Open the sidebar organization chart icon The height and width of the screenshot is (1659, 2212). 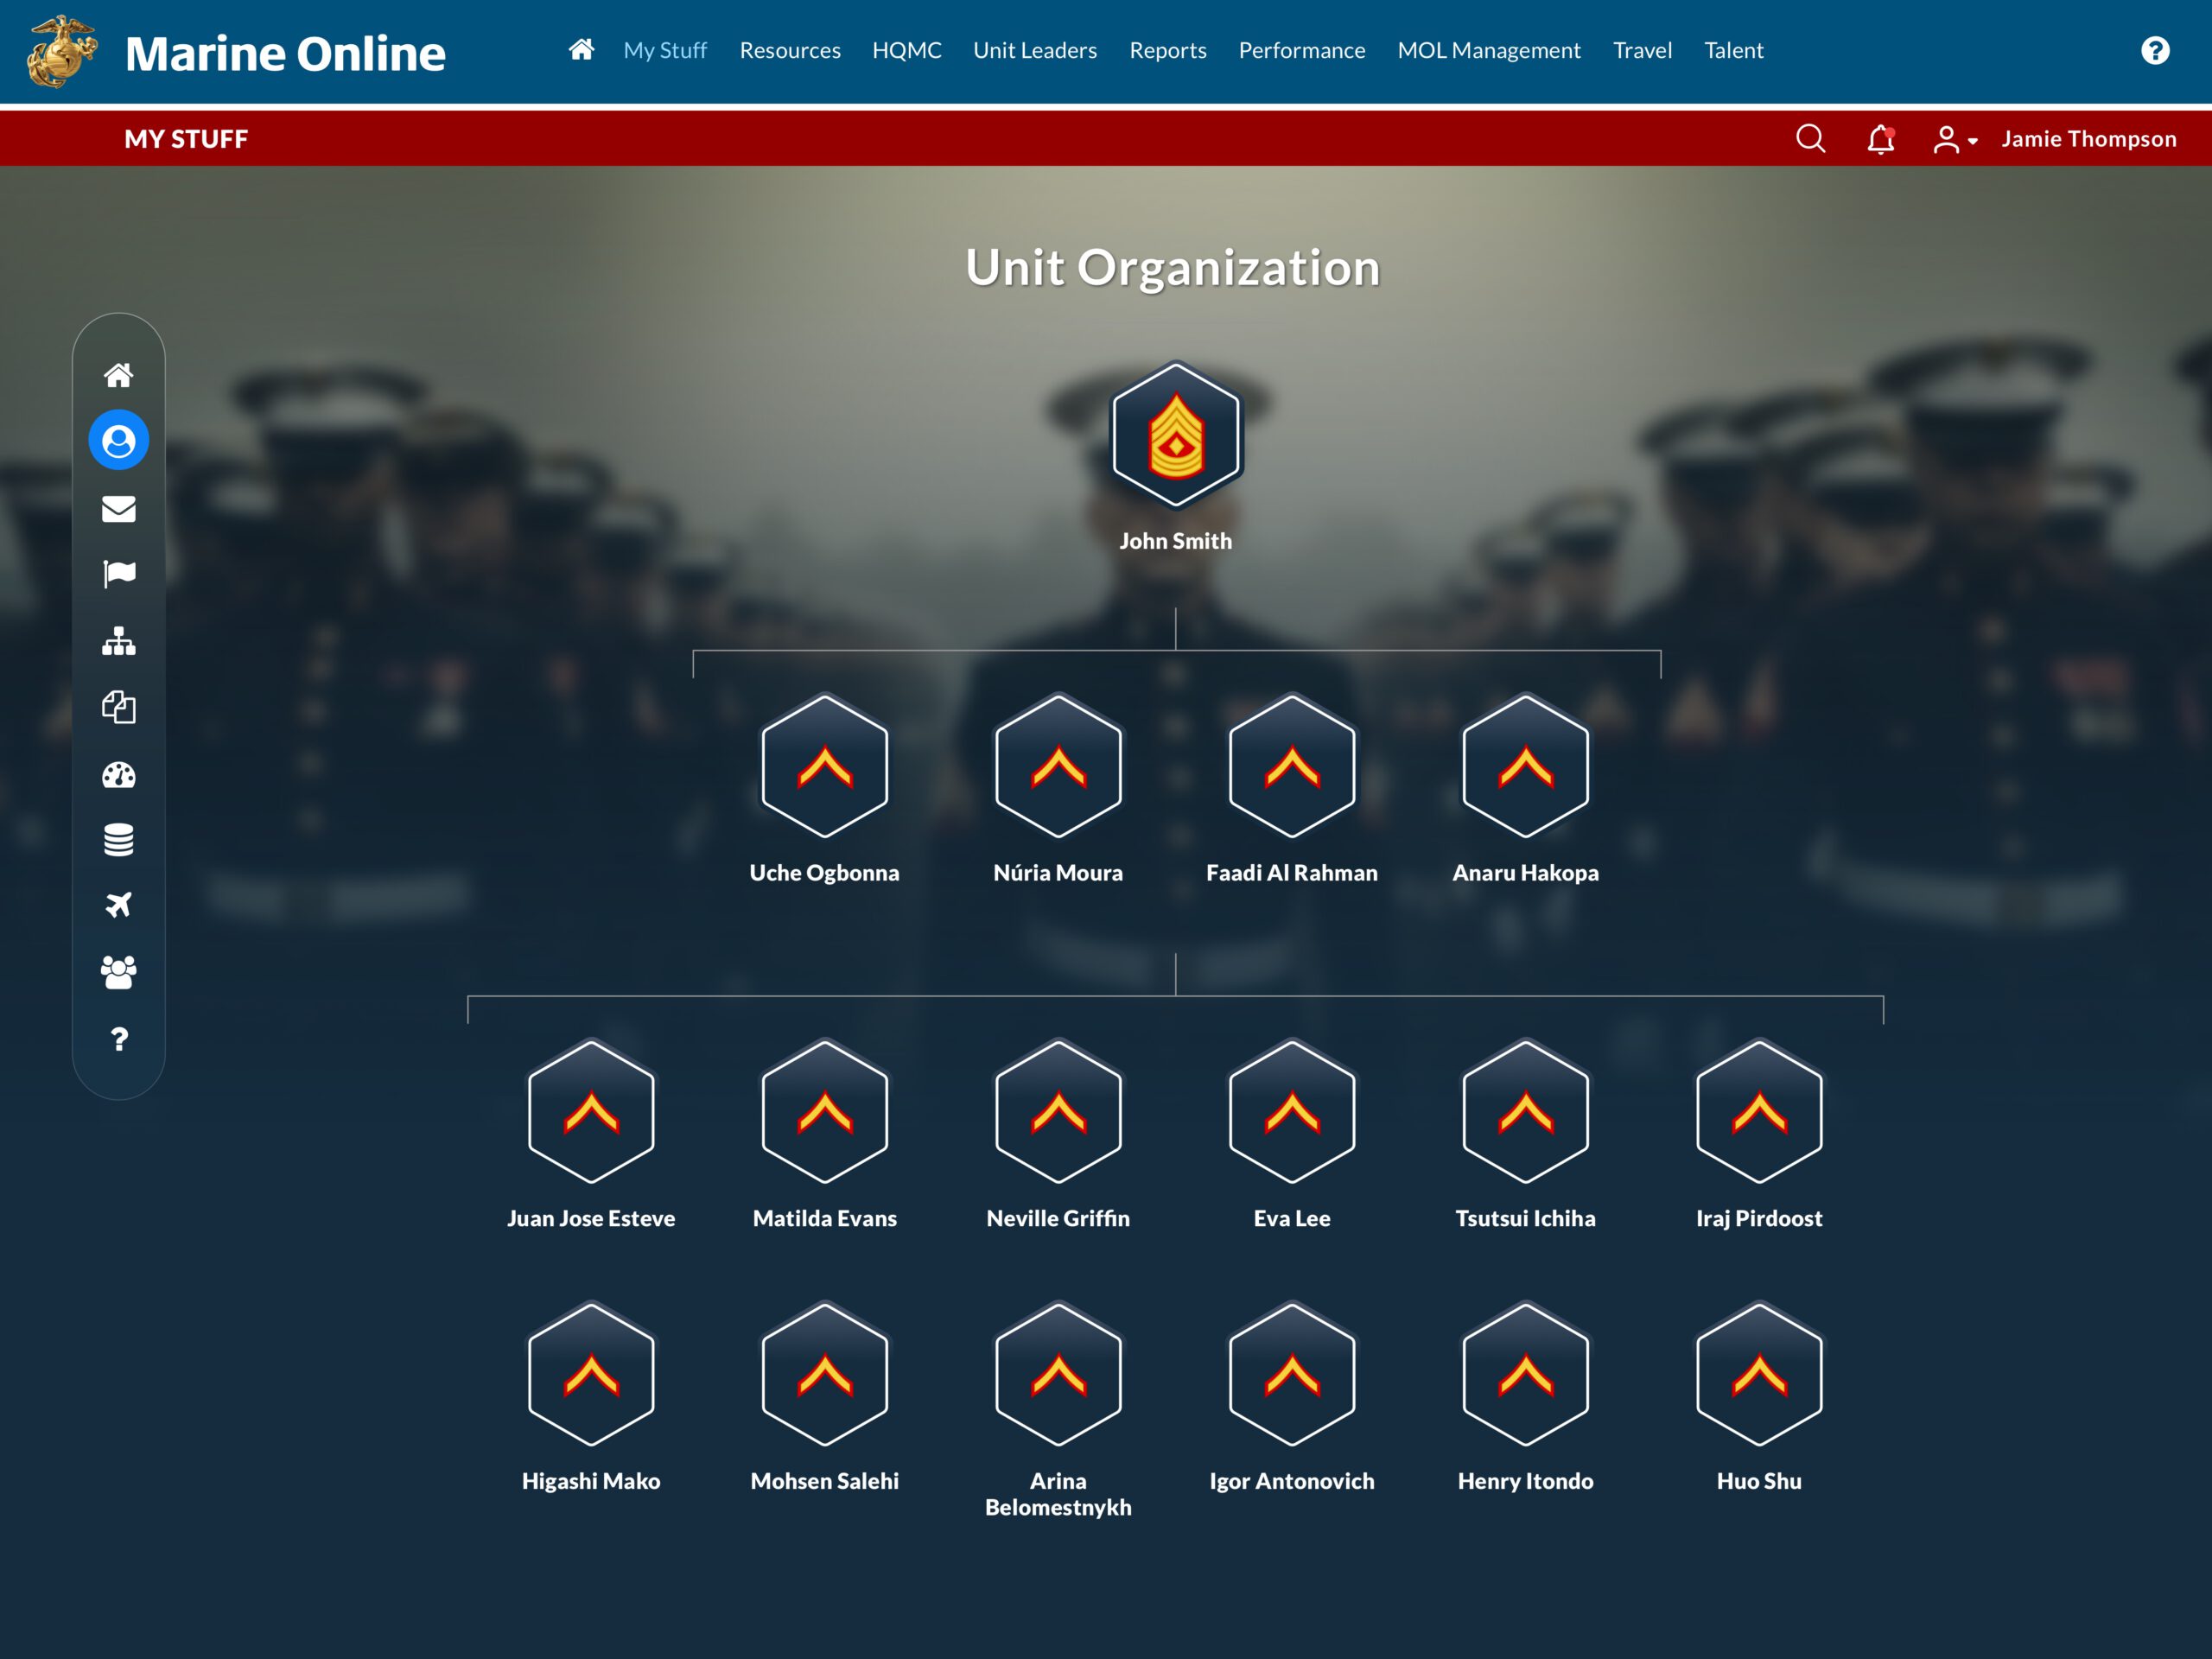pos(119,641)
